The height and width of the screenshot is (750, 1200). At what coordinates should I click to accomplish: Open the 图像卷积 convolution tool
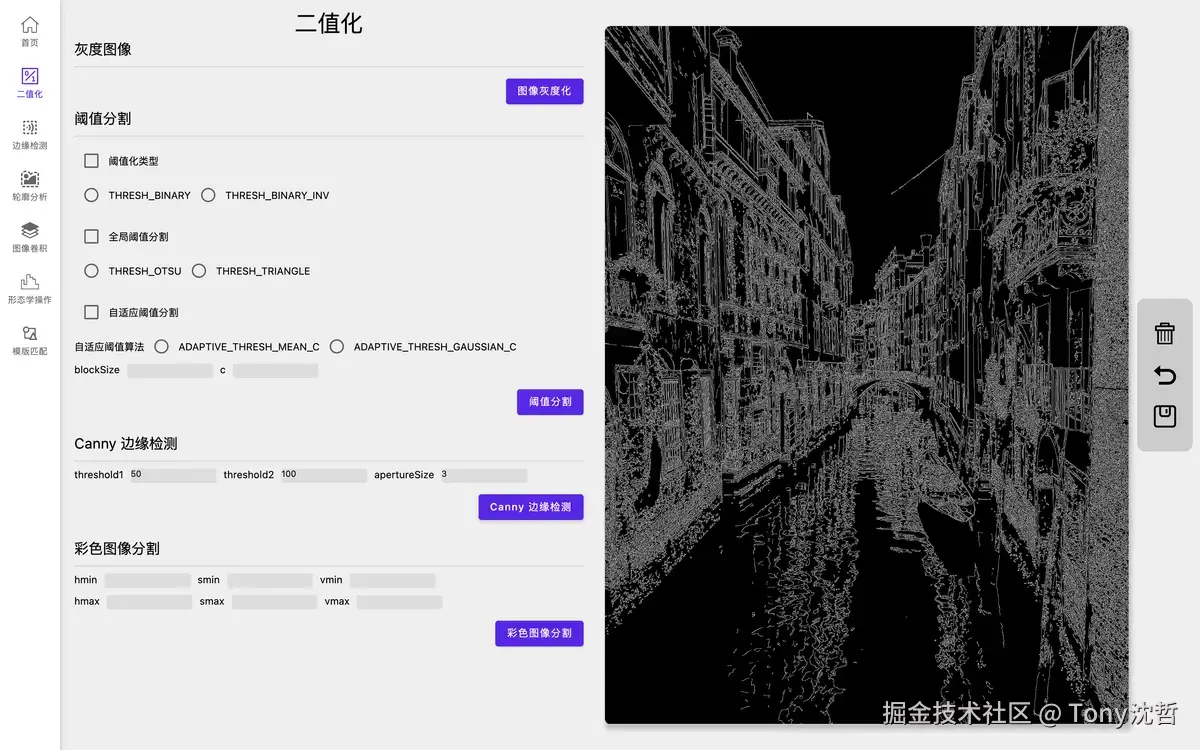[29, 237]
